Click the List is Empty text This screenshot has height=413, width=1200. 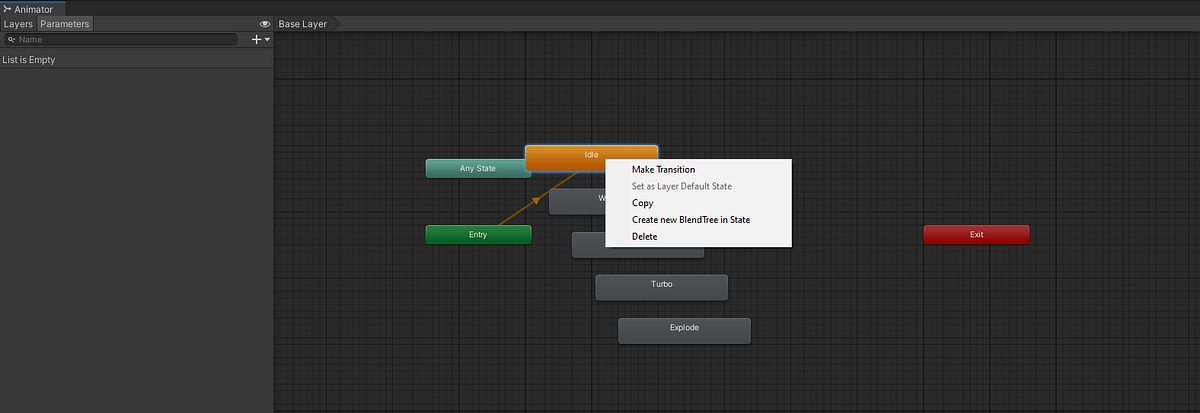click(29, 60)
